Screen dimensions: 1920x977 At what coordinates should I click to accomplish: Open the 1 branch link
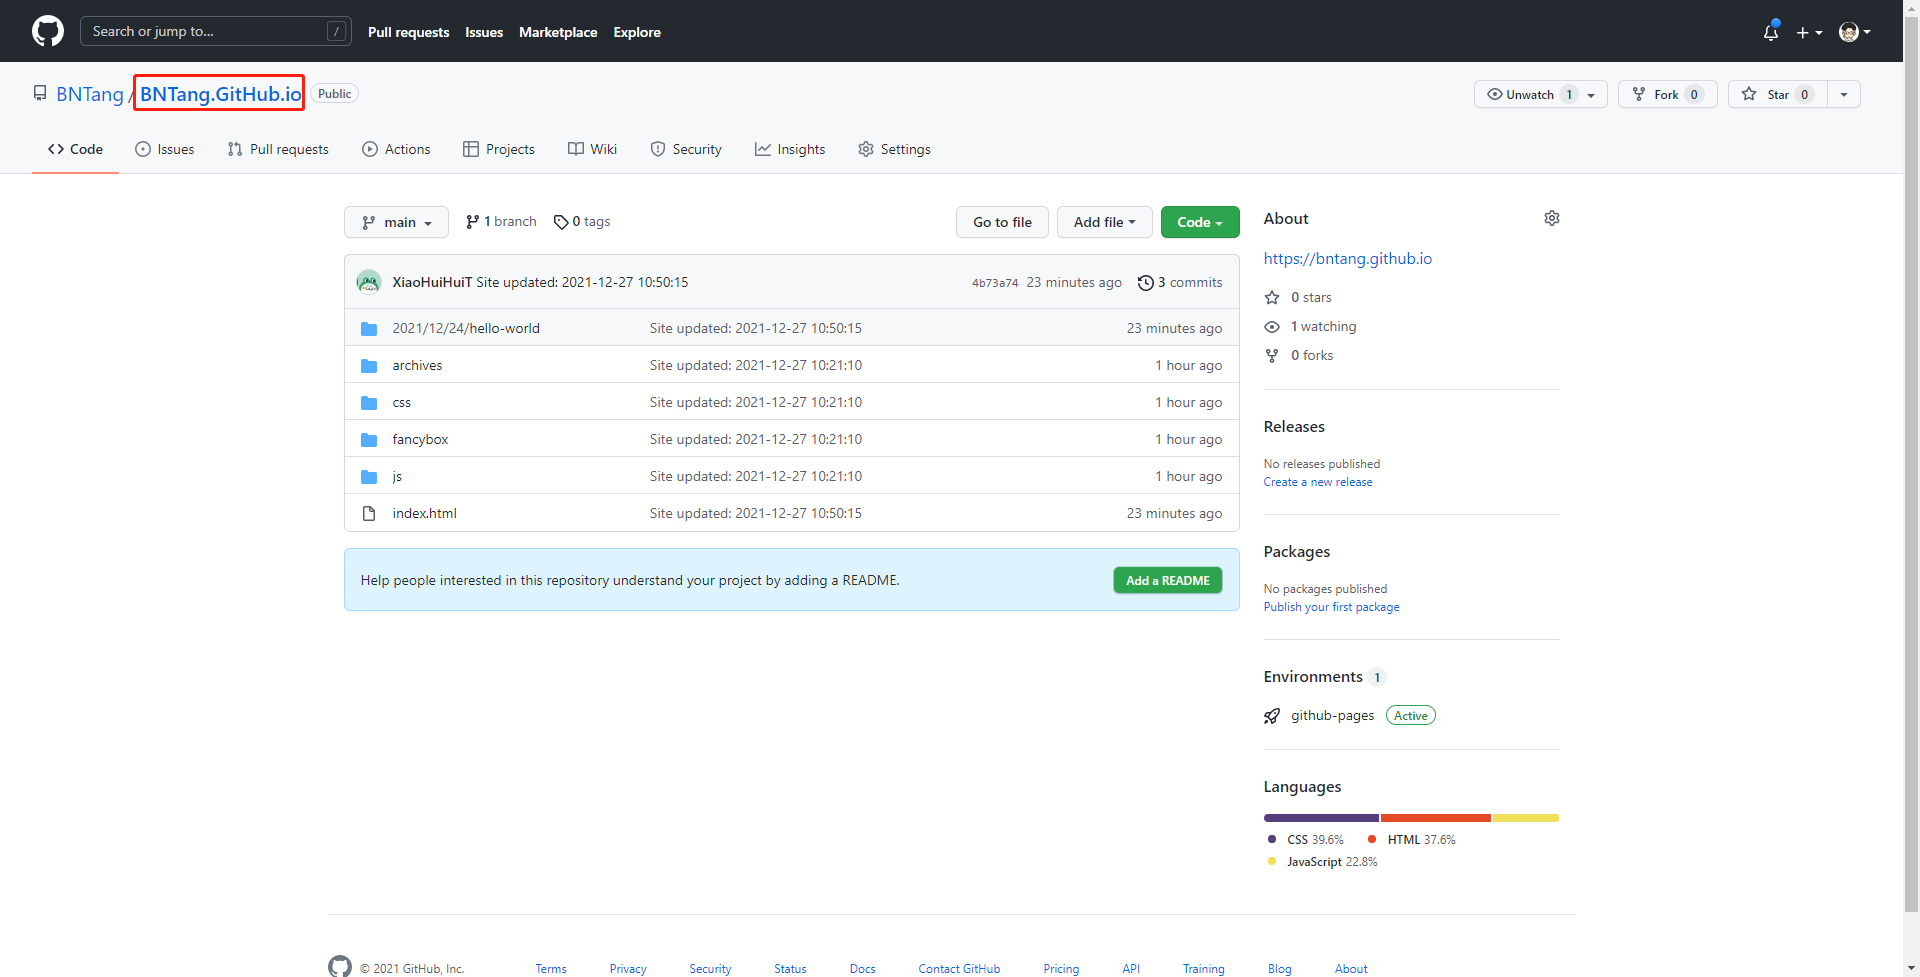501,222
